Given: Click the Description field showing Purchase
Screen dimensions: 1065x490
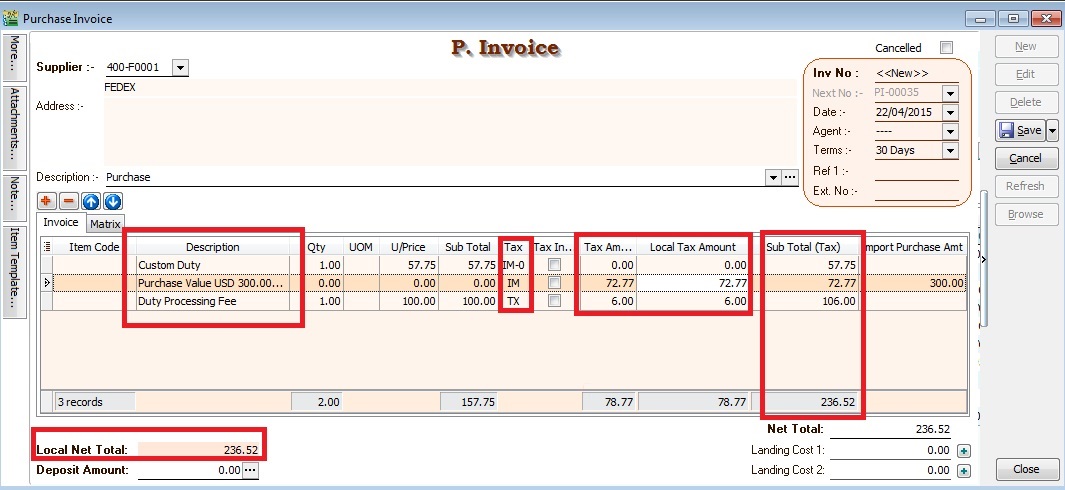Looking at the screenshot, I should (435, 177).
